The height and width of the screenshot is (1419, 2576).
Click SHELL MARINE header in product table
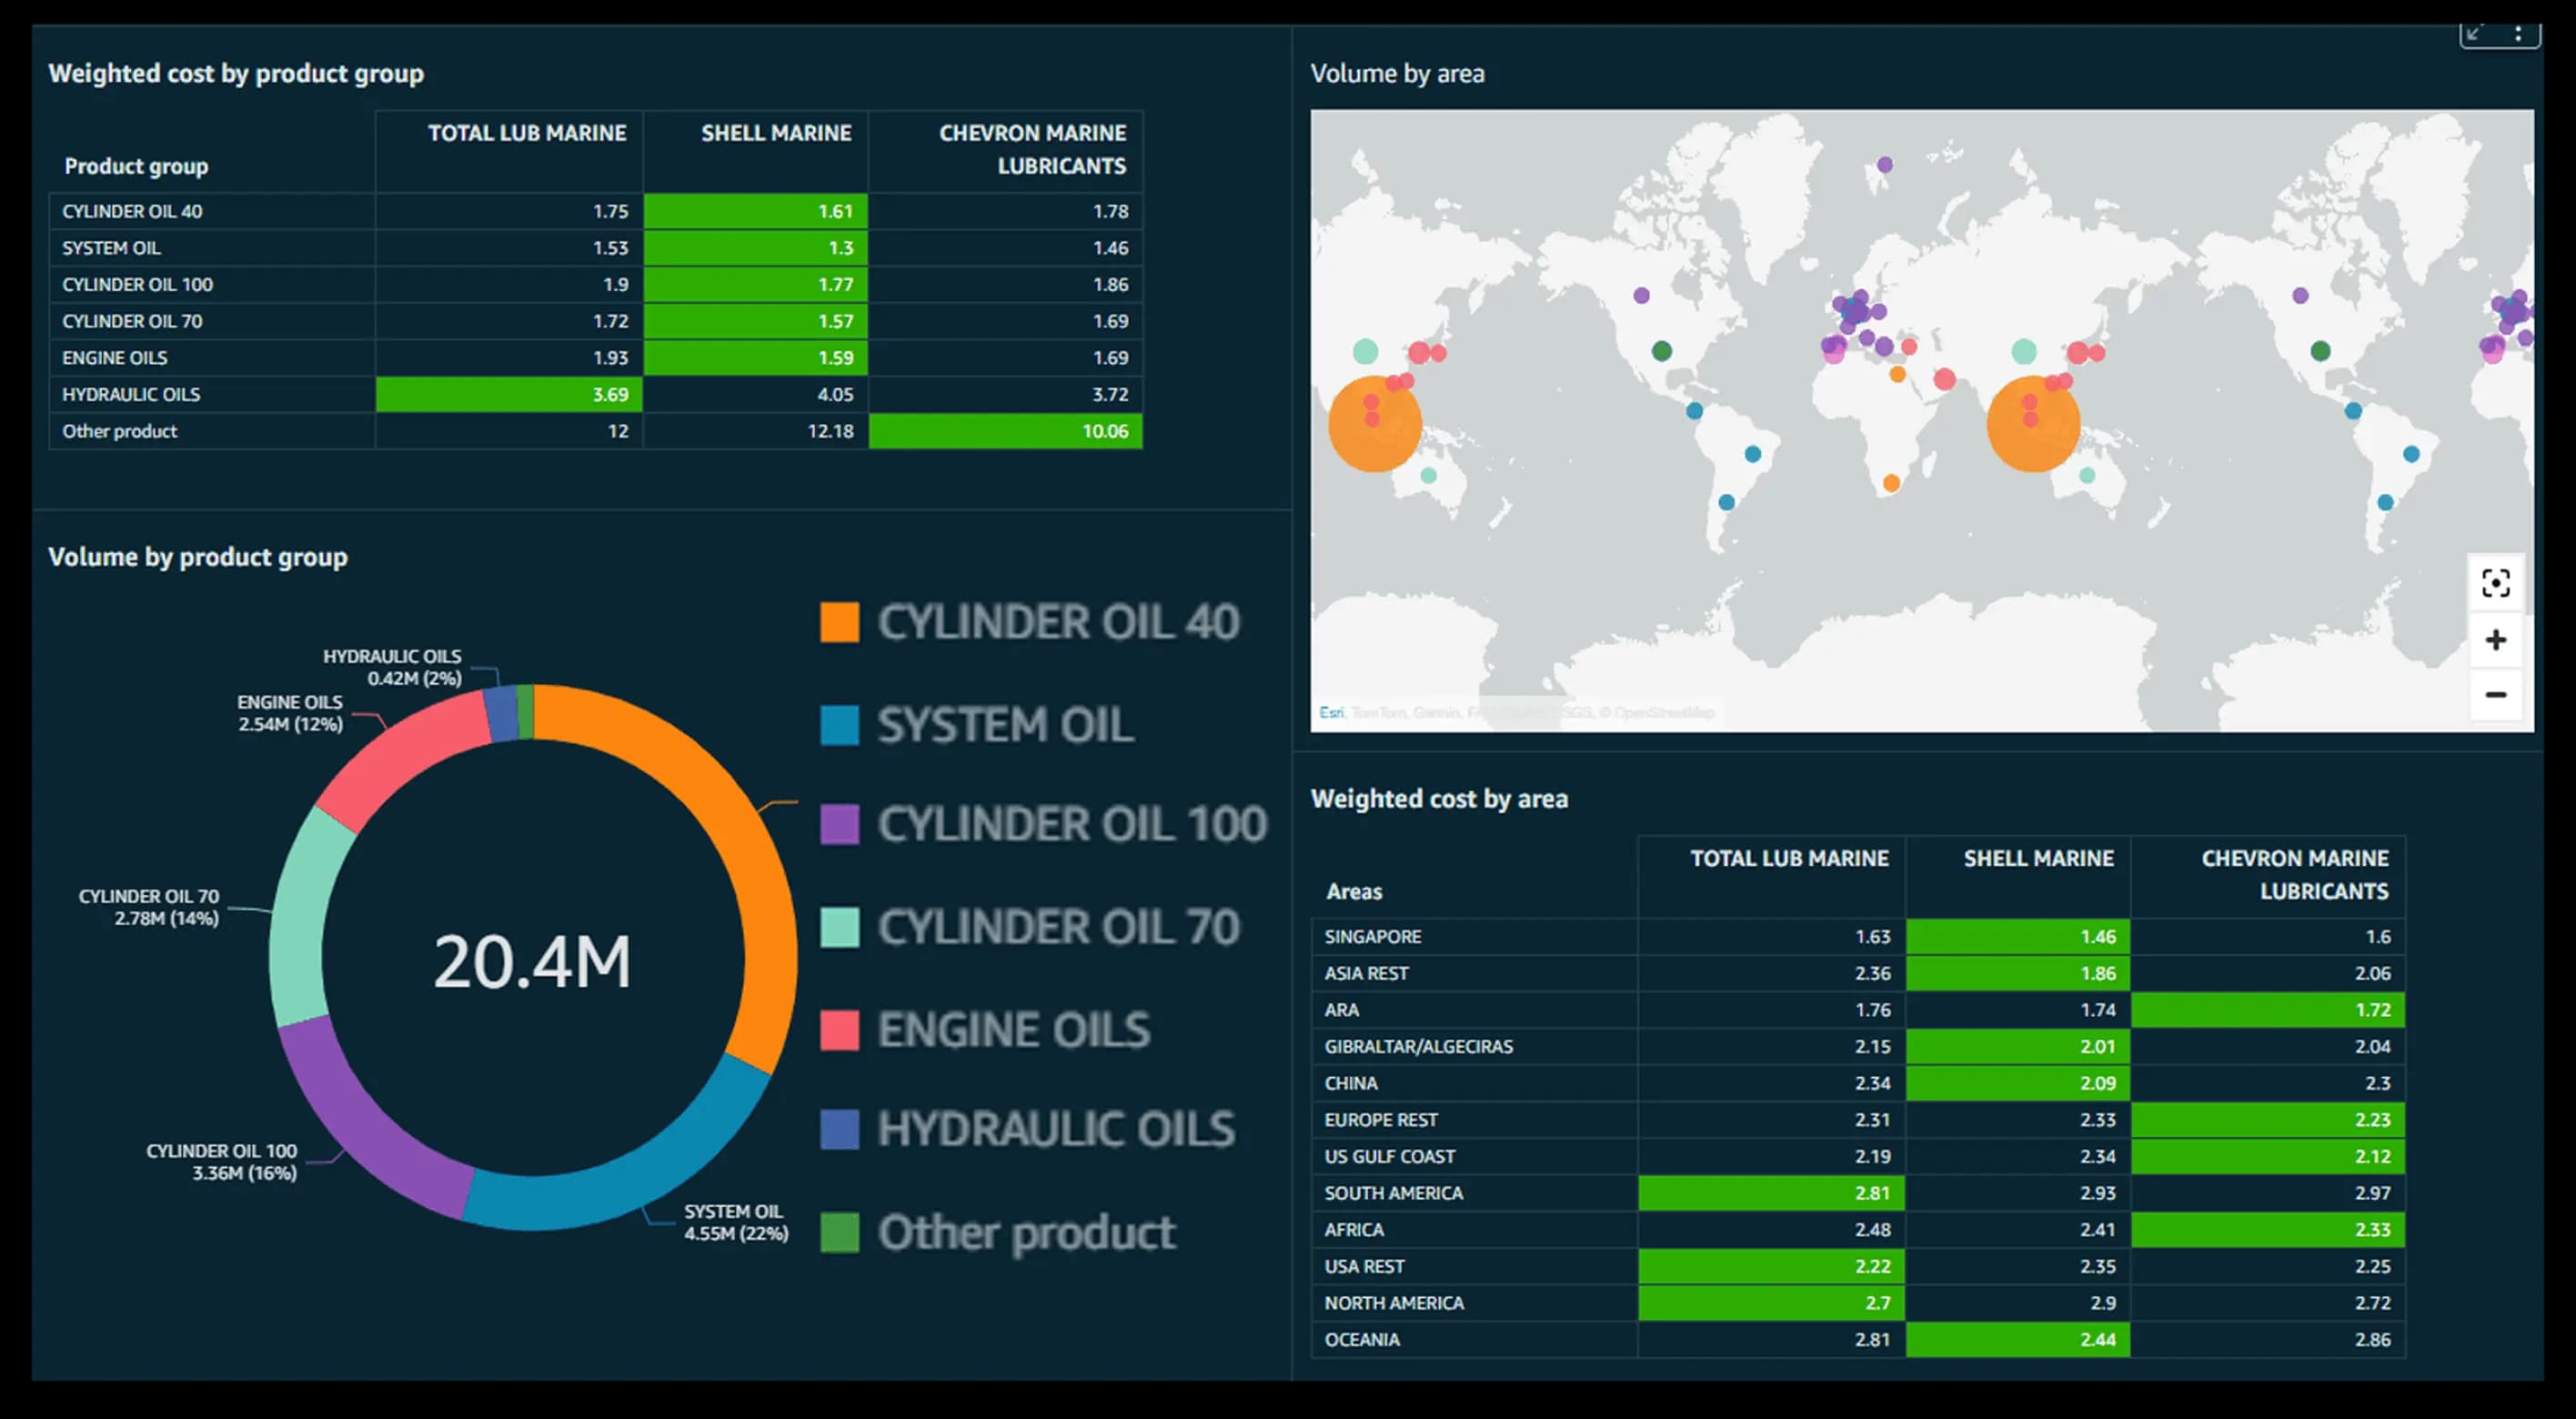coord(776,133)
